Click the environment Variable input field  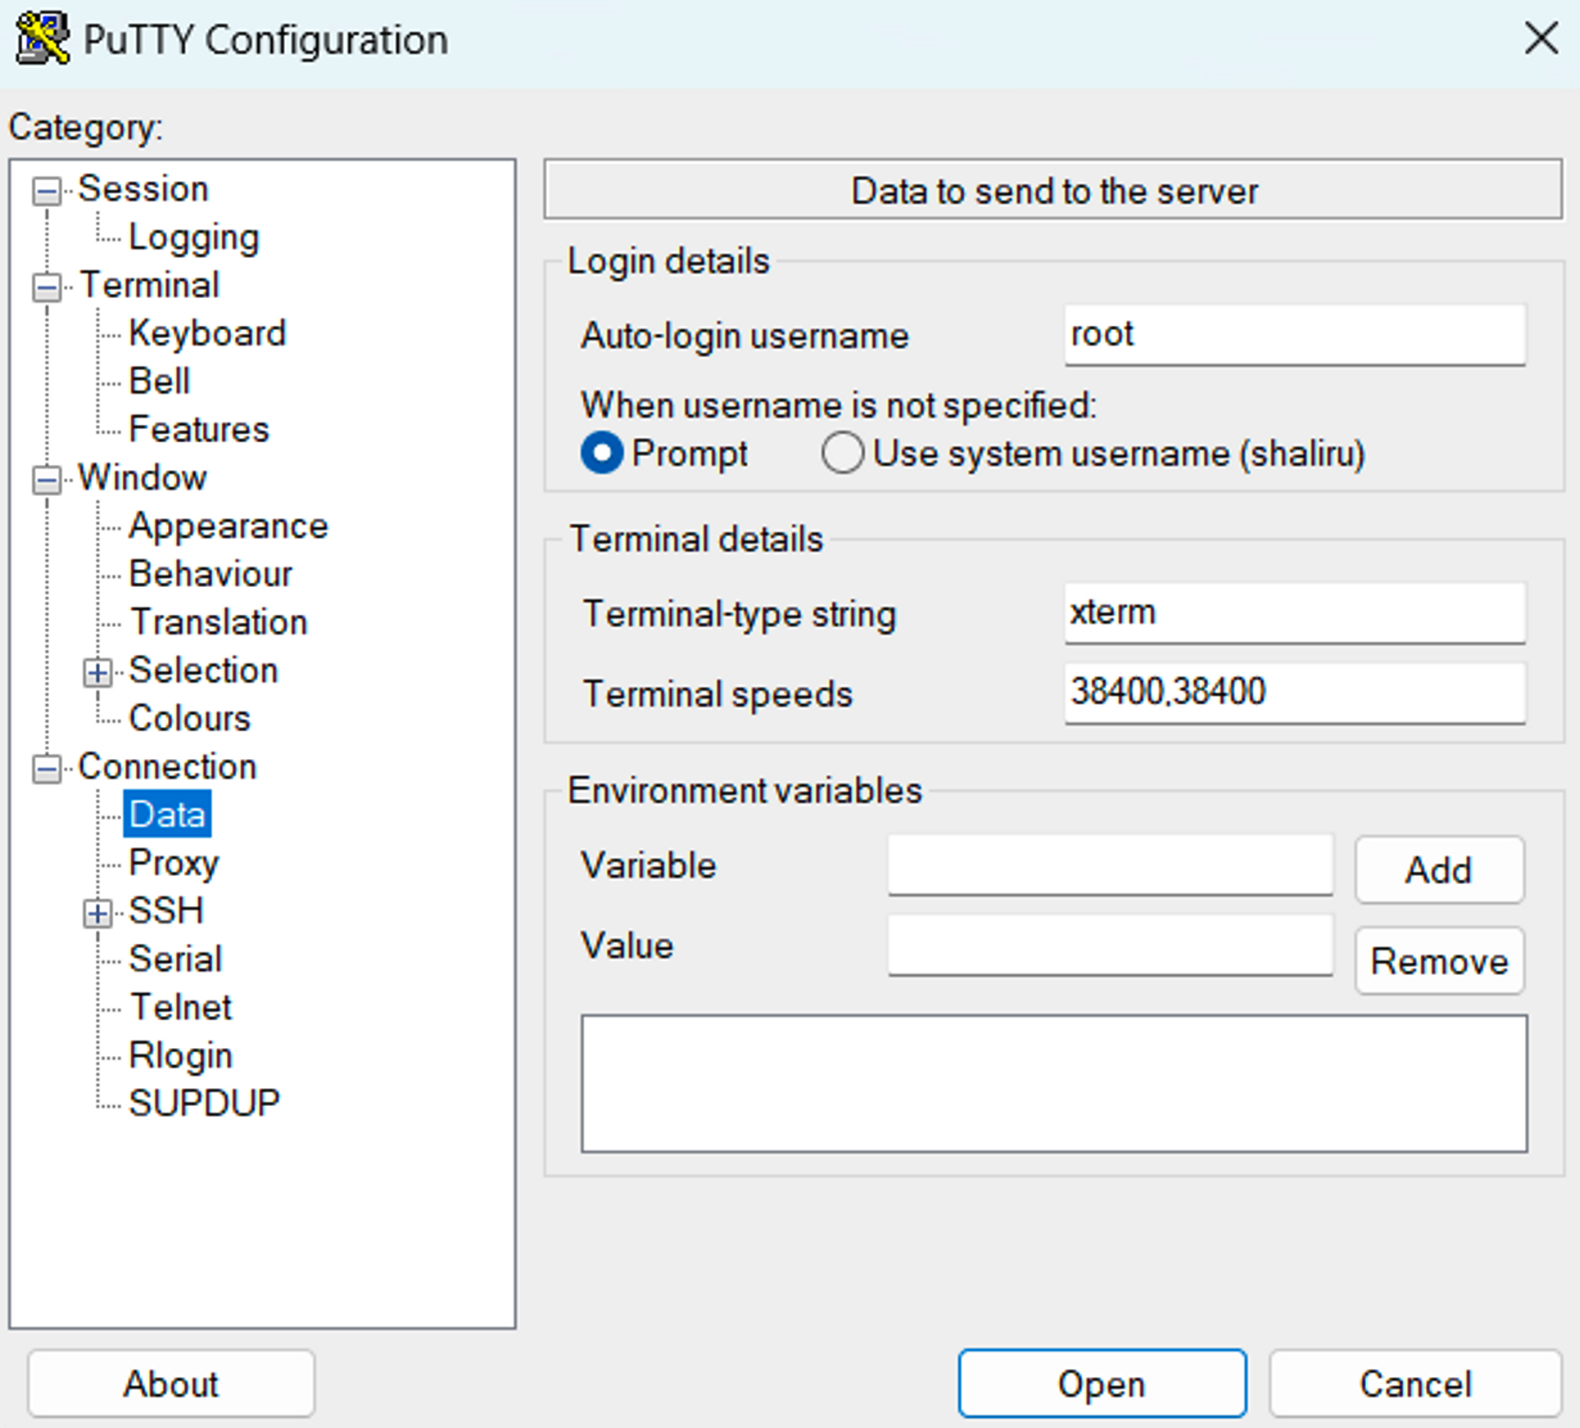(x=1110, y=865)
